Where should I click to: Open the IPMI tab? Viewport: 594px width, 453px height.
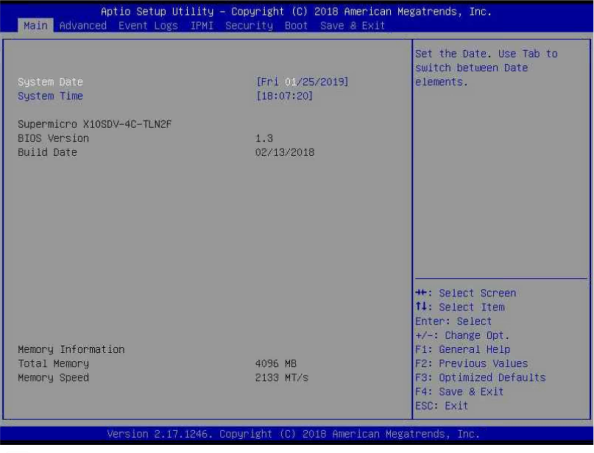(202, 26)
